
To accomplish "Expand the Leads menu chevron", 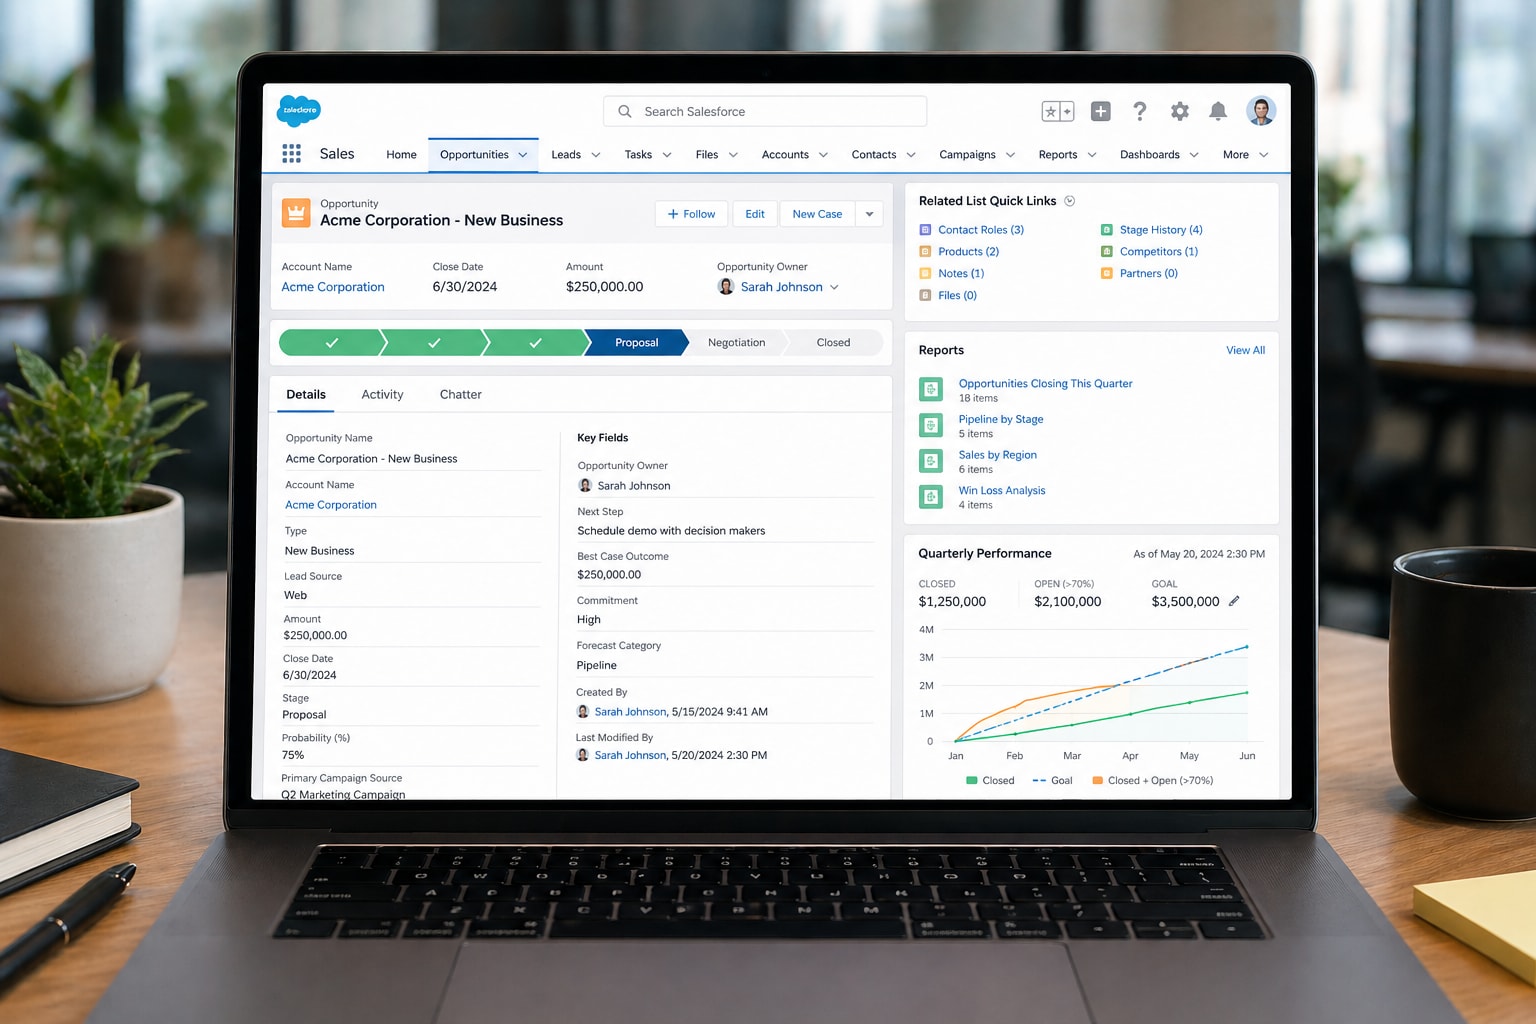I will tap(596, 155).
